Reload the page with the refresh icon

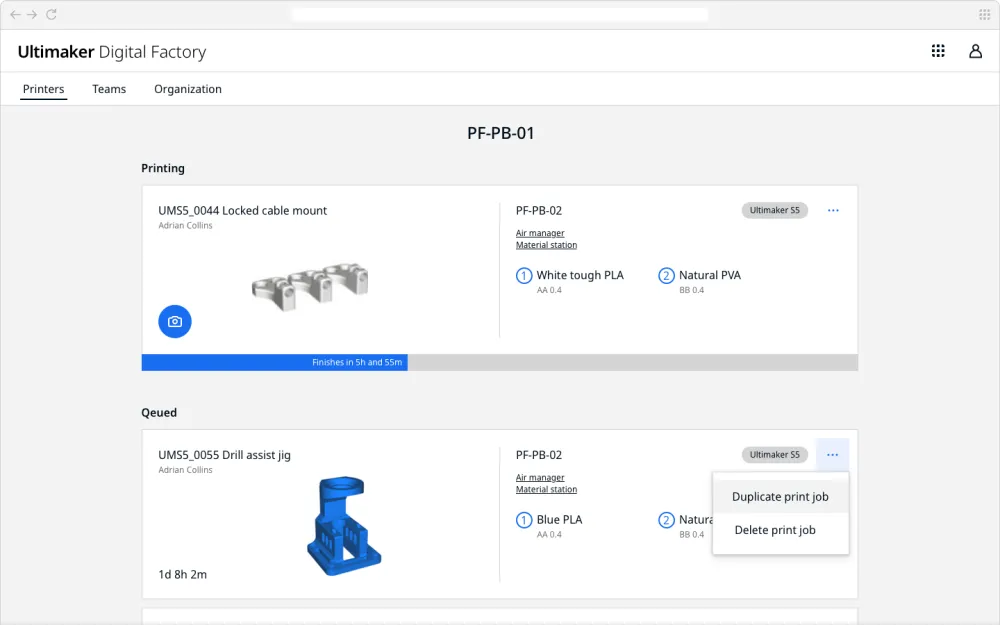[x=51, y=14]
